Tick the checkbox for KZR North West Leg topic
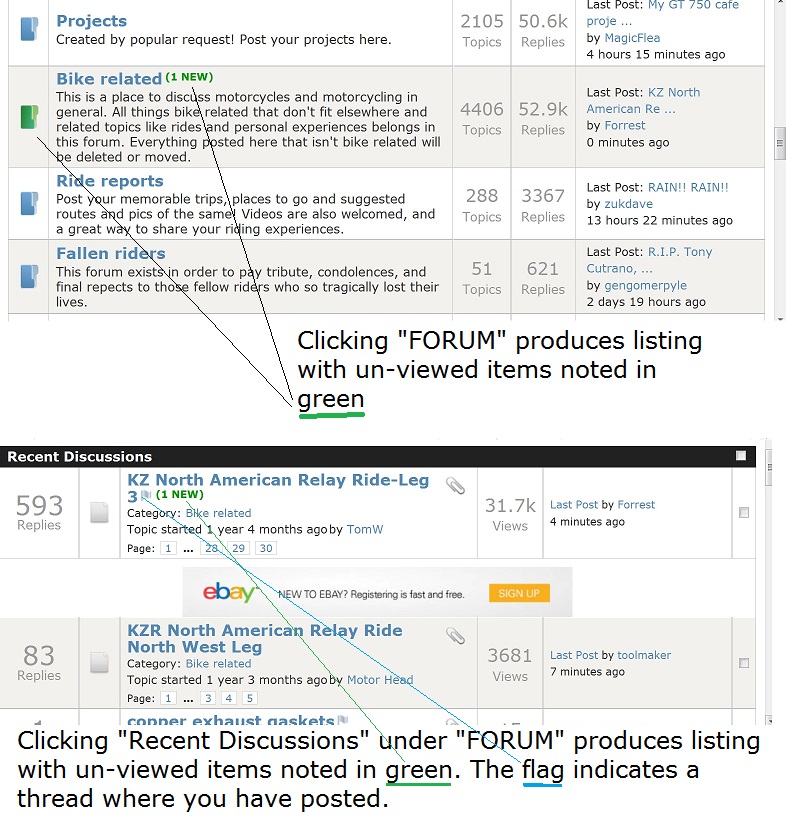Image resolution: width=786 pixels, height=816 pixels. 743,663
